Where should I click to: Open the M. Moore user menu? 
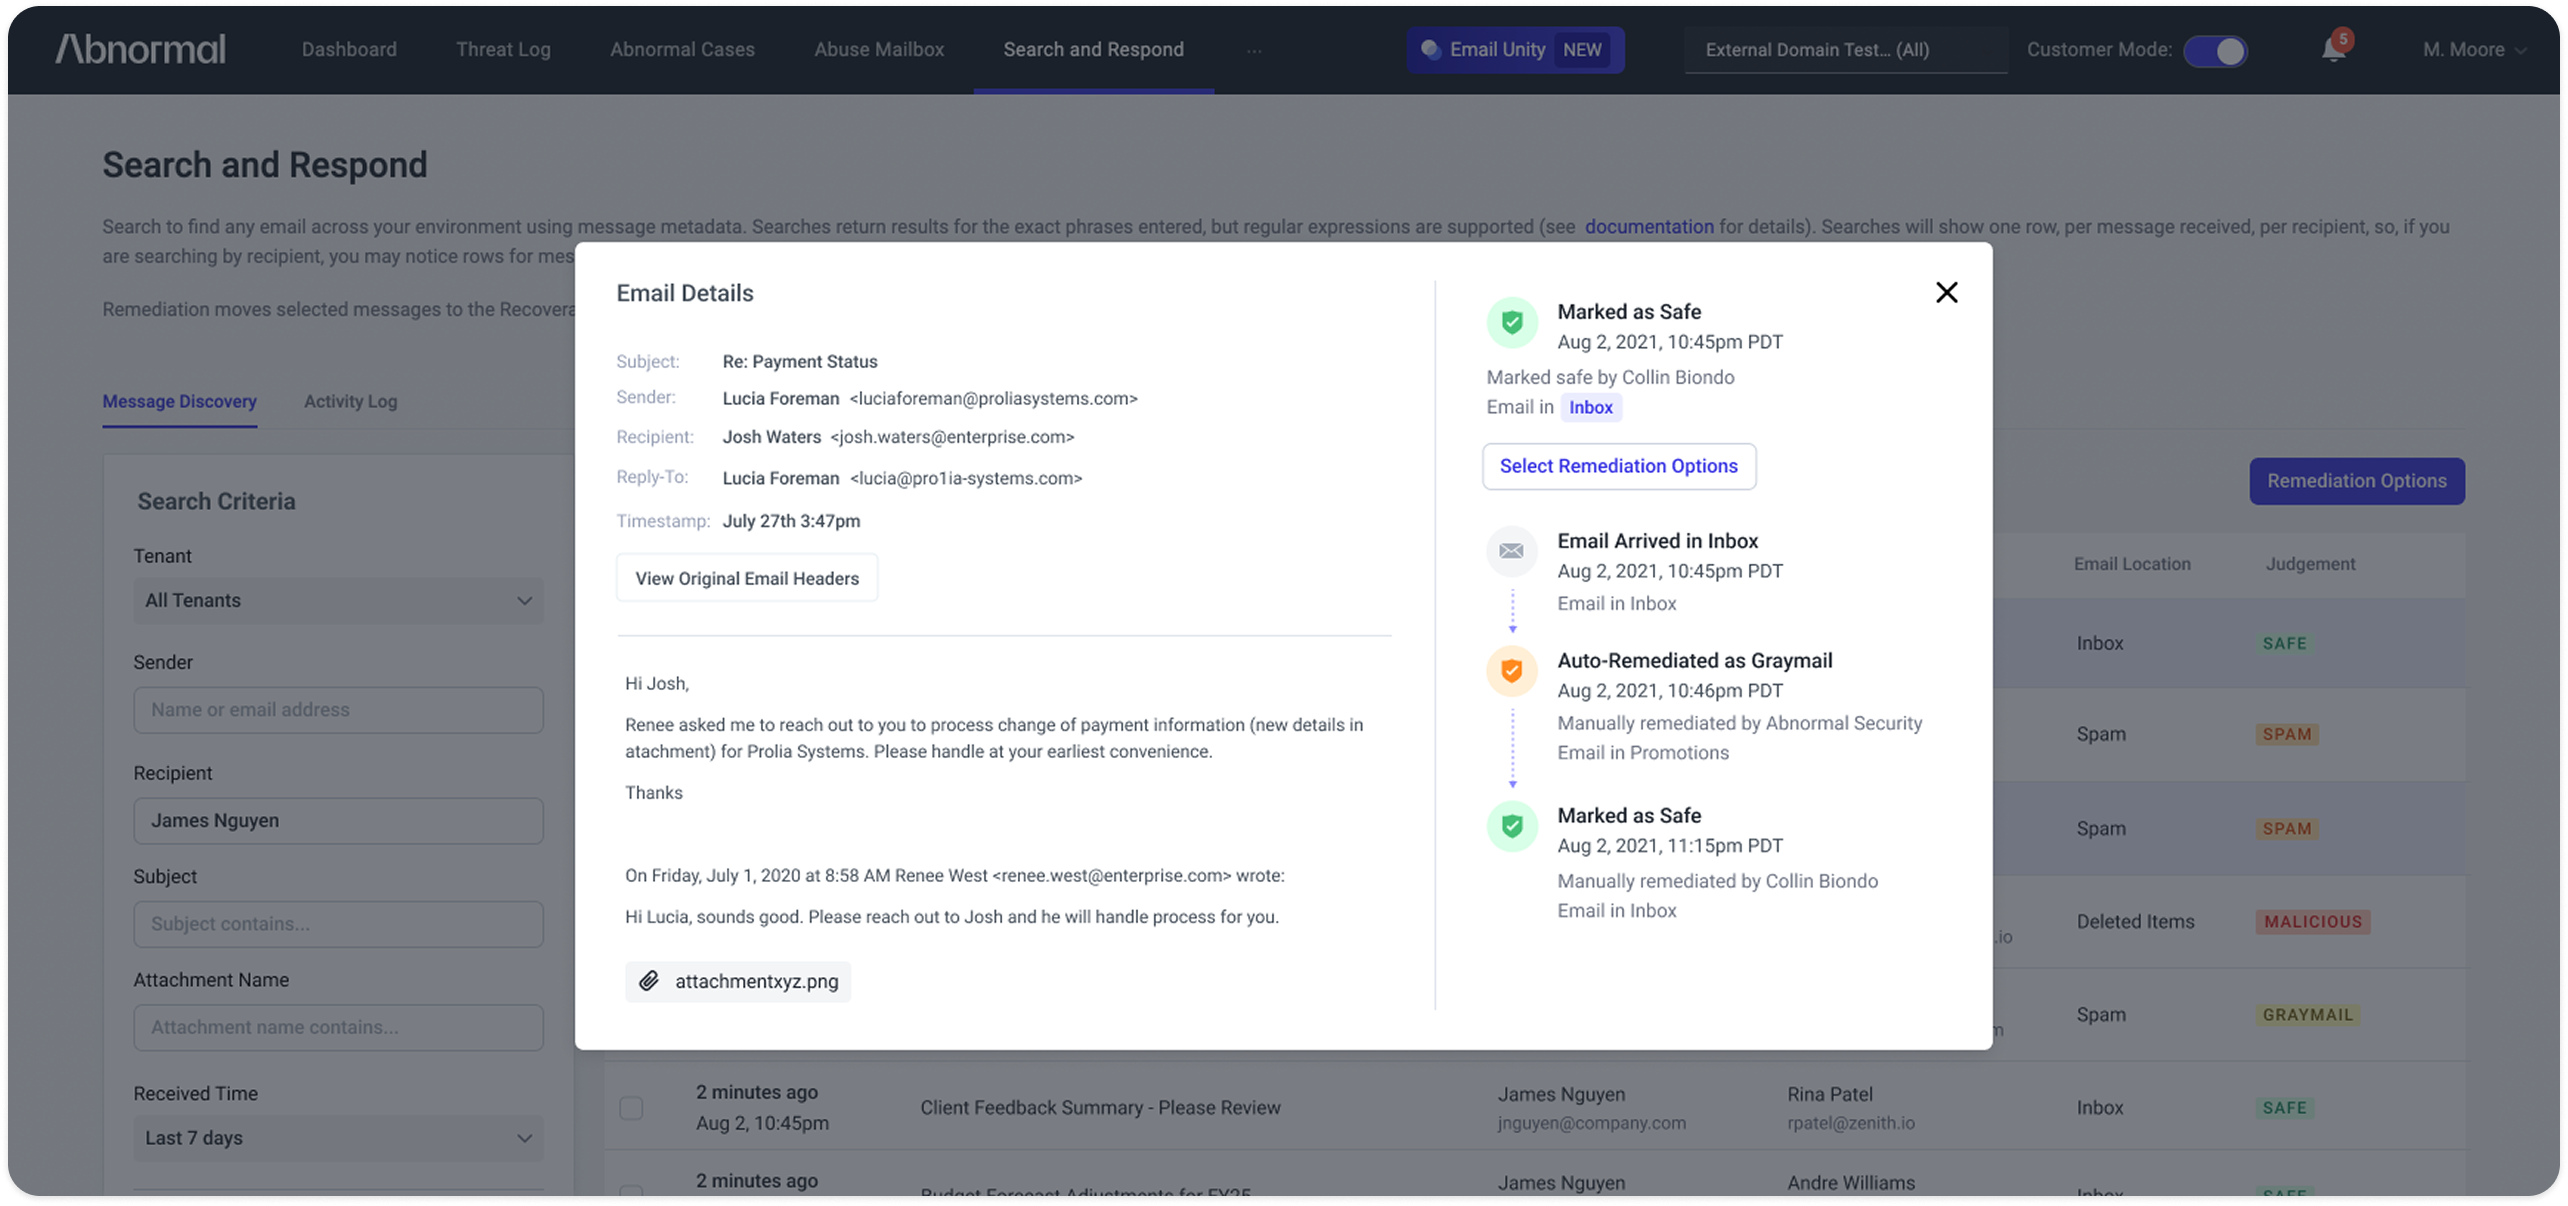coord(2473,49)
